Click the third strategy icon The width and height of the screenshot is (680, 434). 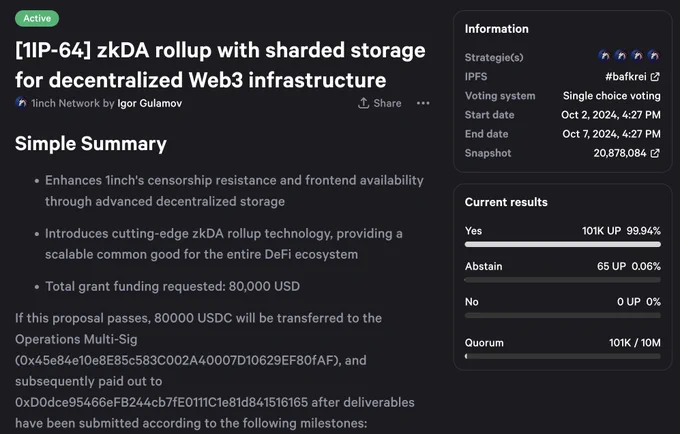coord(637,55)
